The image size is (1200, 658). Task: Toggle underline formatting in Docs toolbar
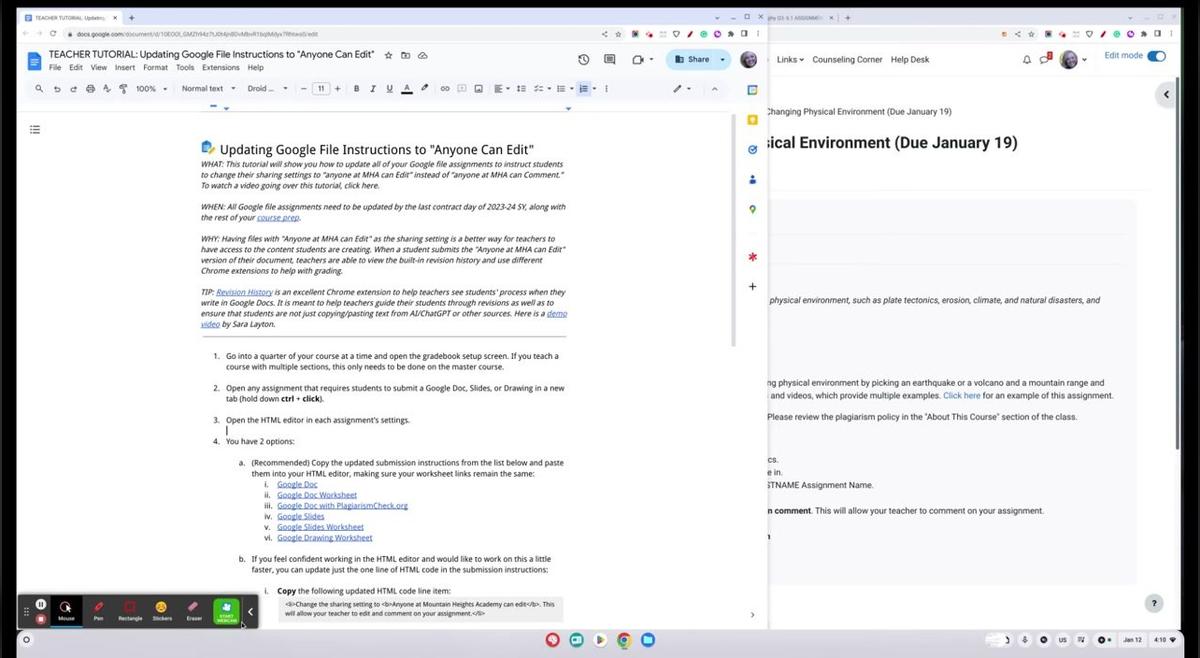pos(389,89)
